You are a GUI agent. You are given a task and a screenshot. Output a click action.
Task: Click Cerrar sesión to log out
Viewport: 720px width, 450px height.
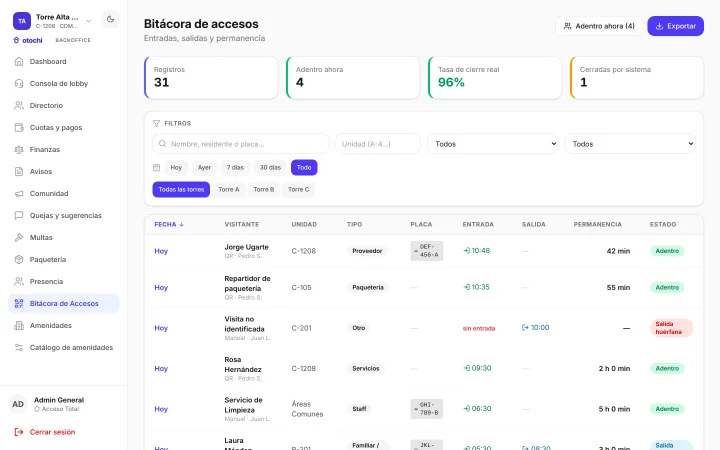point(45,432)
